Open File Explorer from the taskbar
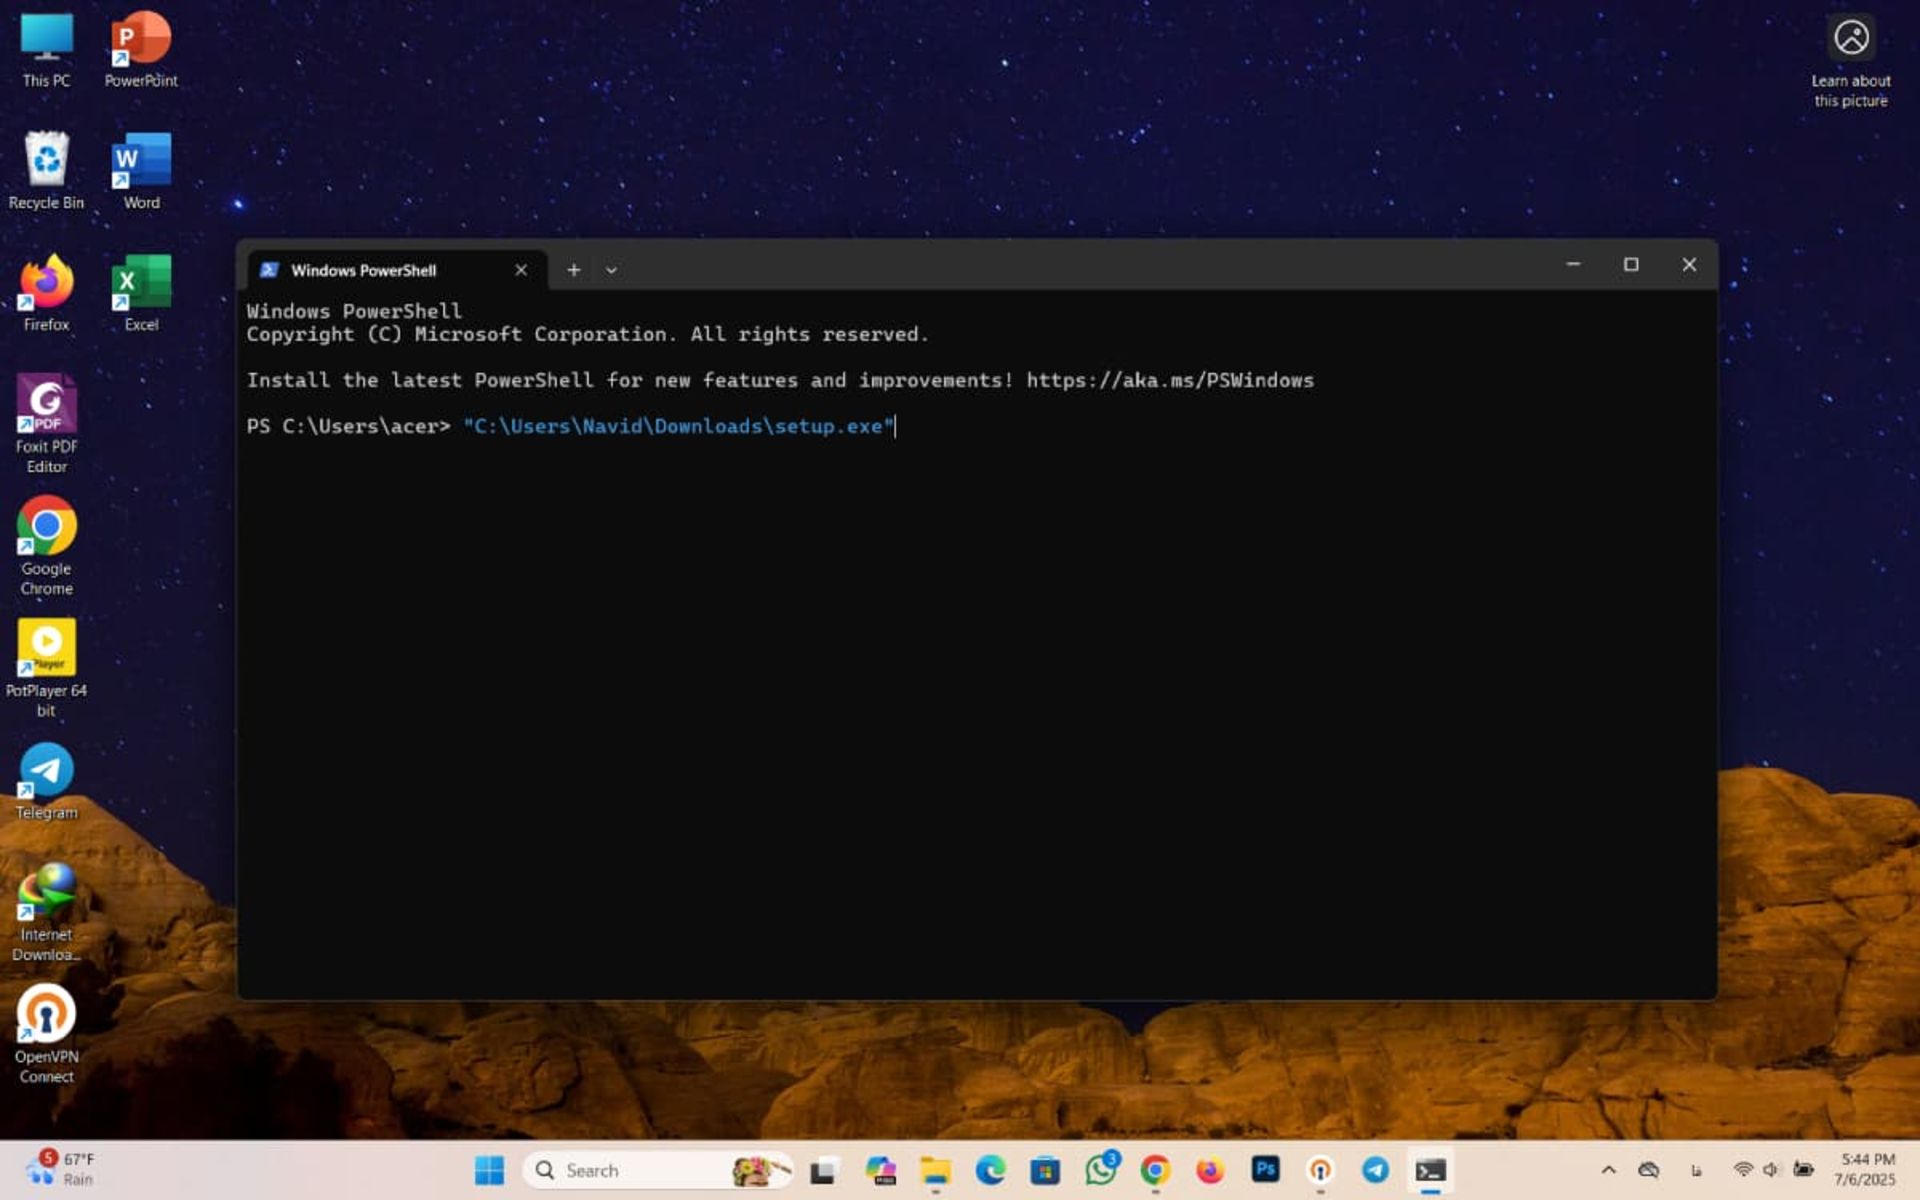 tap(935, 1169)
